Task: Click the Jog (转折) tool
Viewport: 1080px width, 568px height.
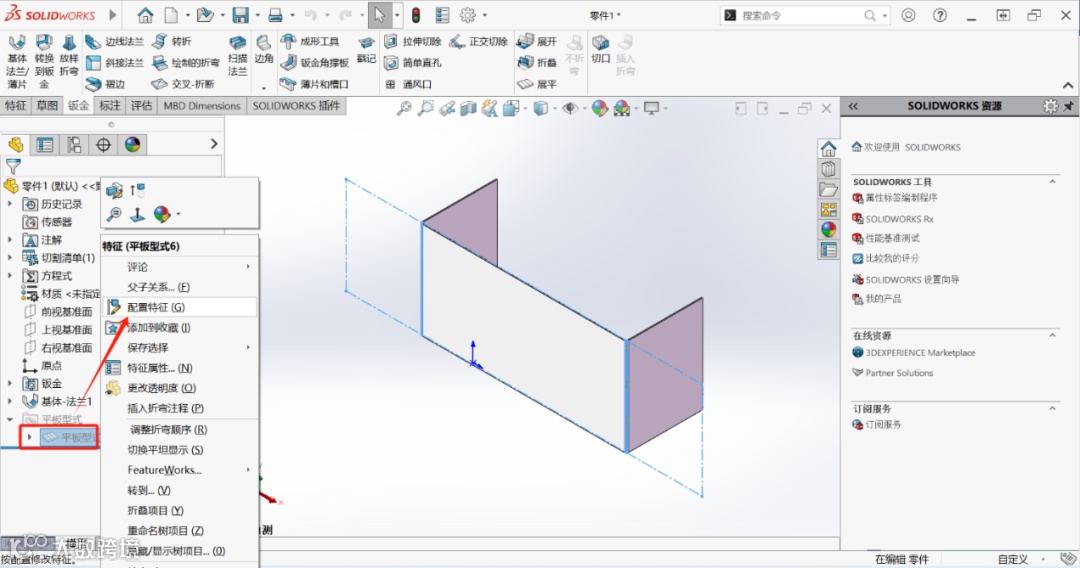Action: (172, 41)
